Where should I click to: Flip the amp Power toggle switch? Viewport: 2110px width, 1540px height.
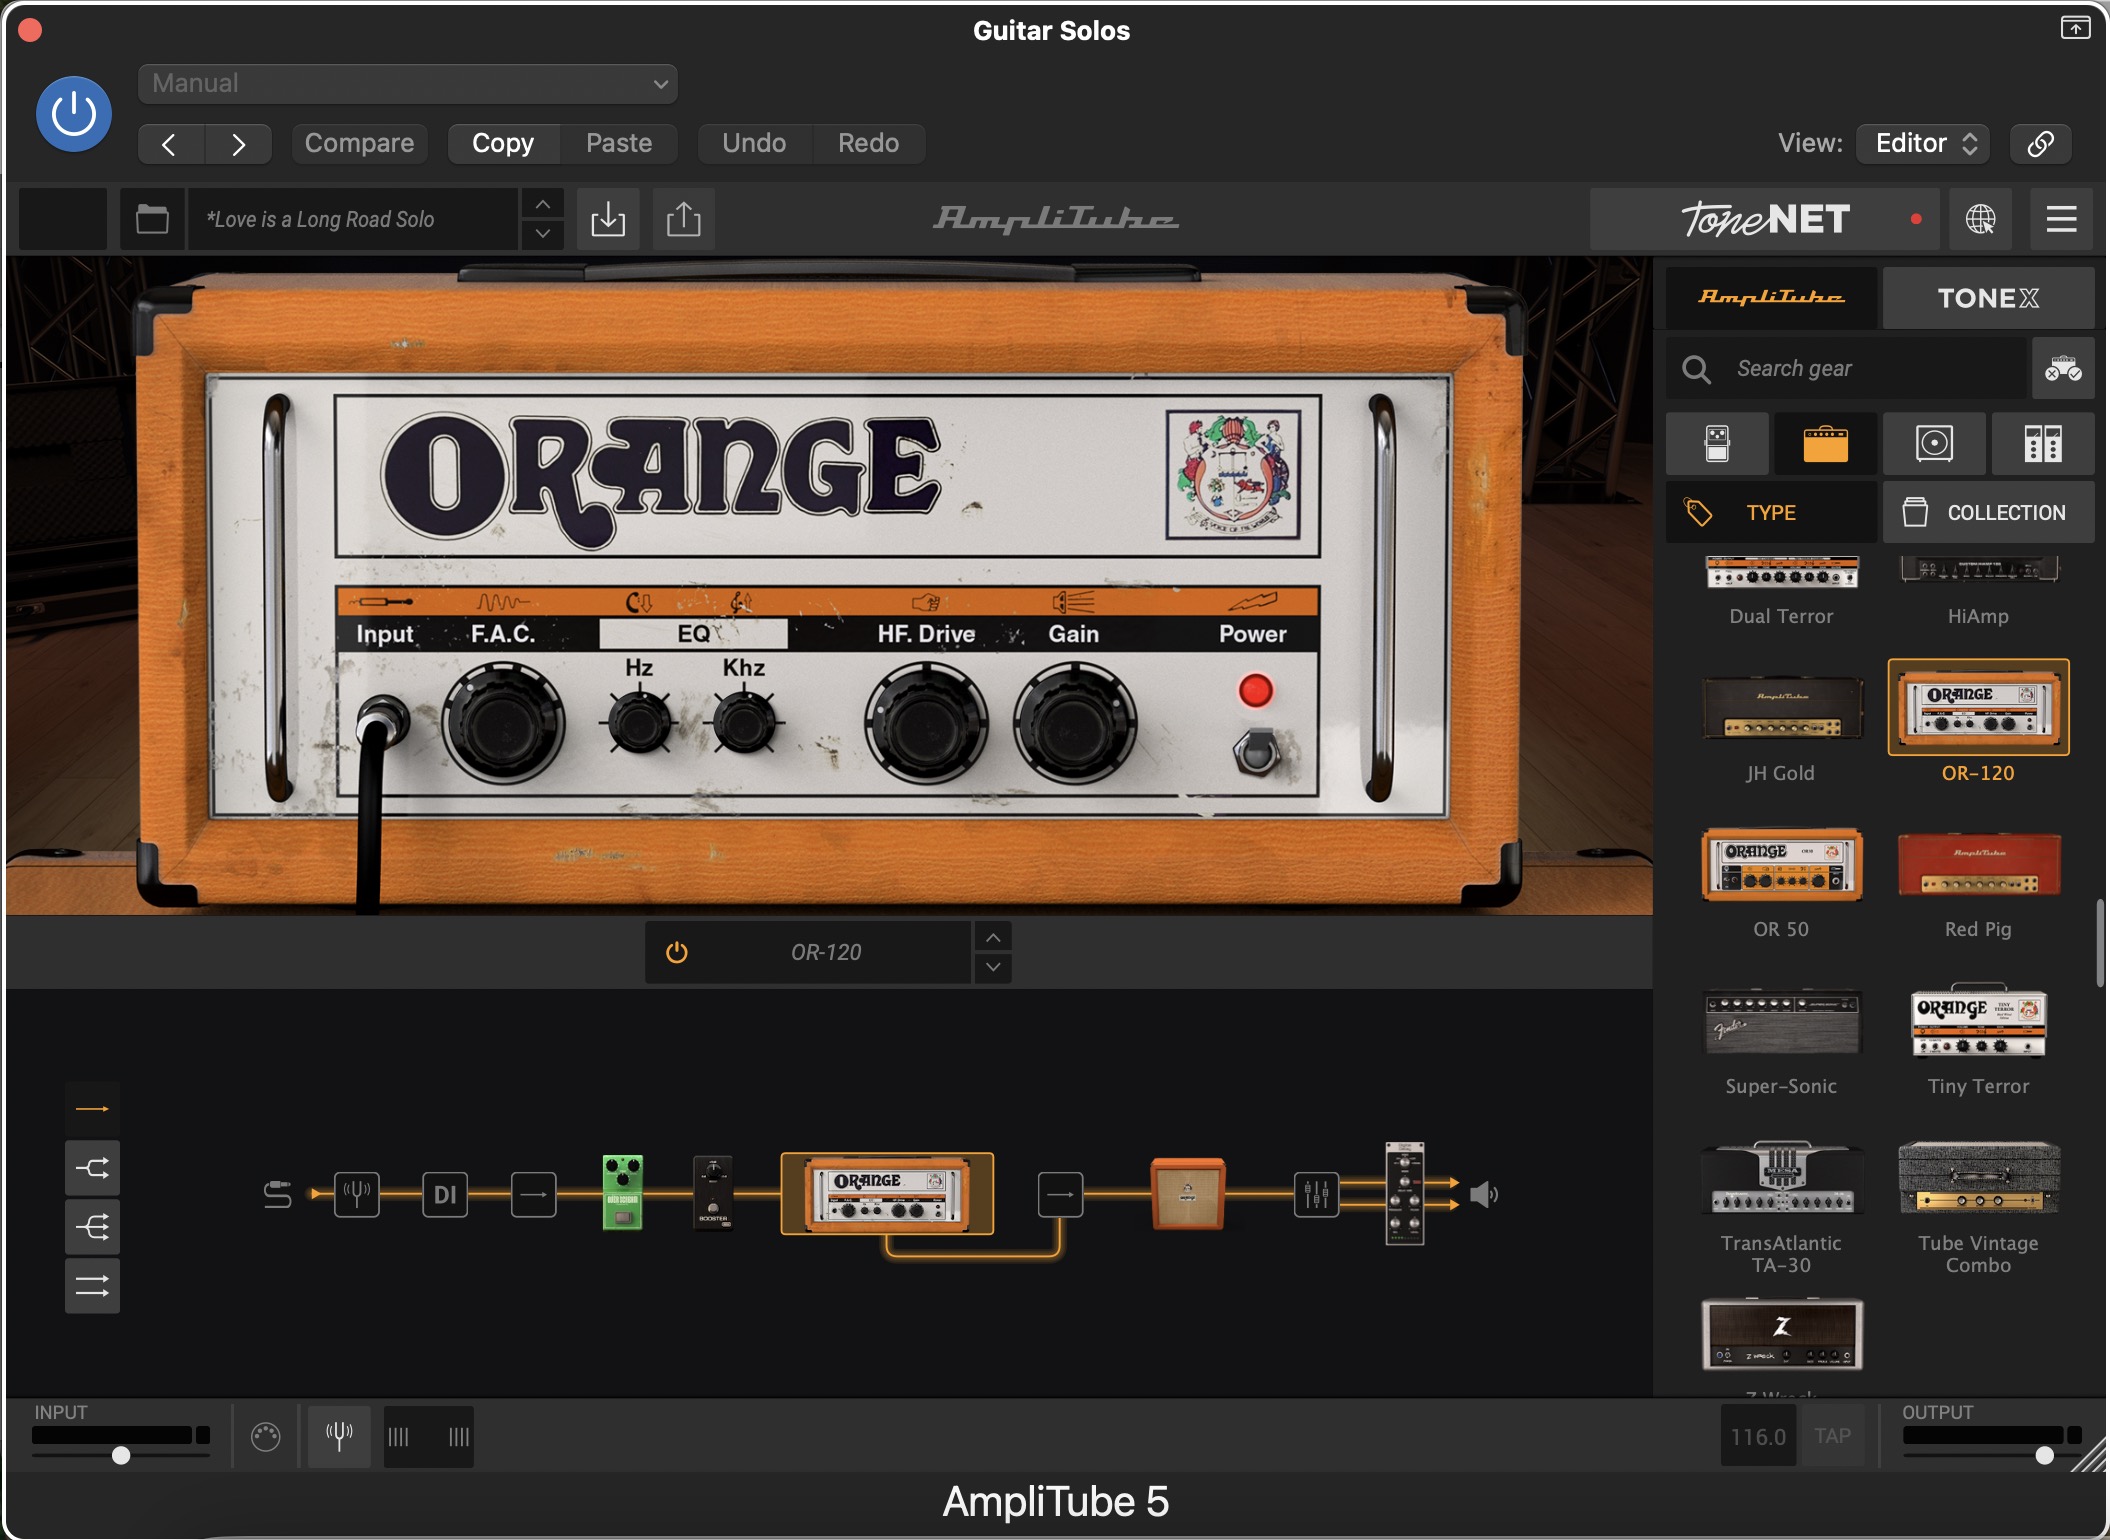point(1257,752)
